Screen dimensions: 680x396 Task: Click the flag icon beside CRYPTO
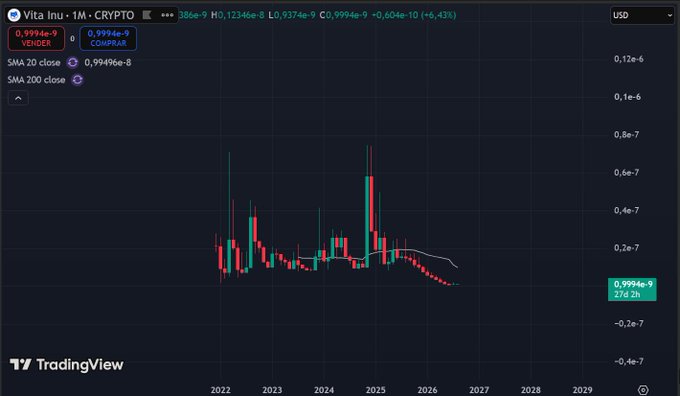click(x=147, y=15)
